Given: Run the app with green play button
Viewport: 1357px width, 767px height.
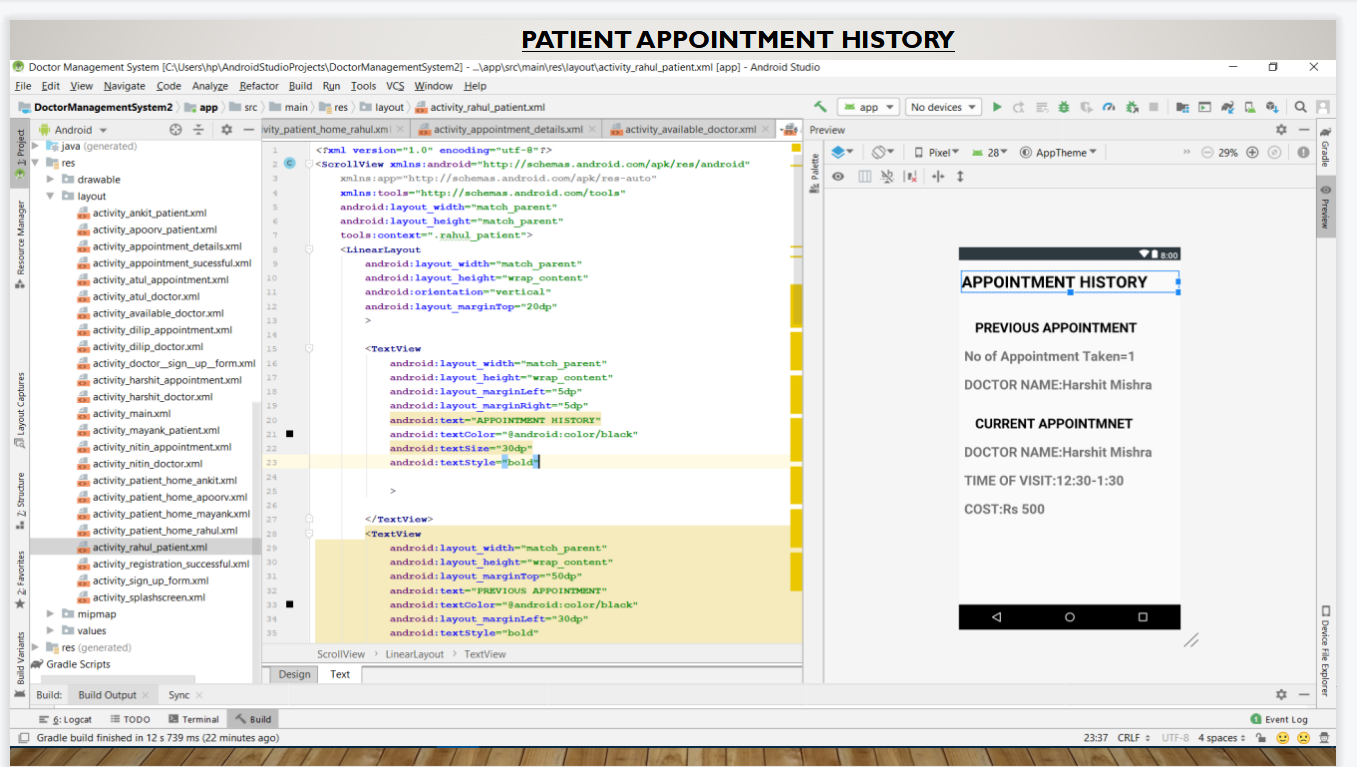Looking at the screenshot, I should coord(996,107).
